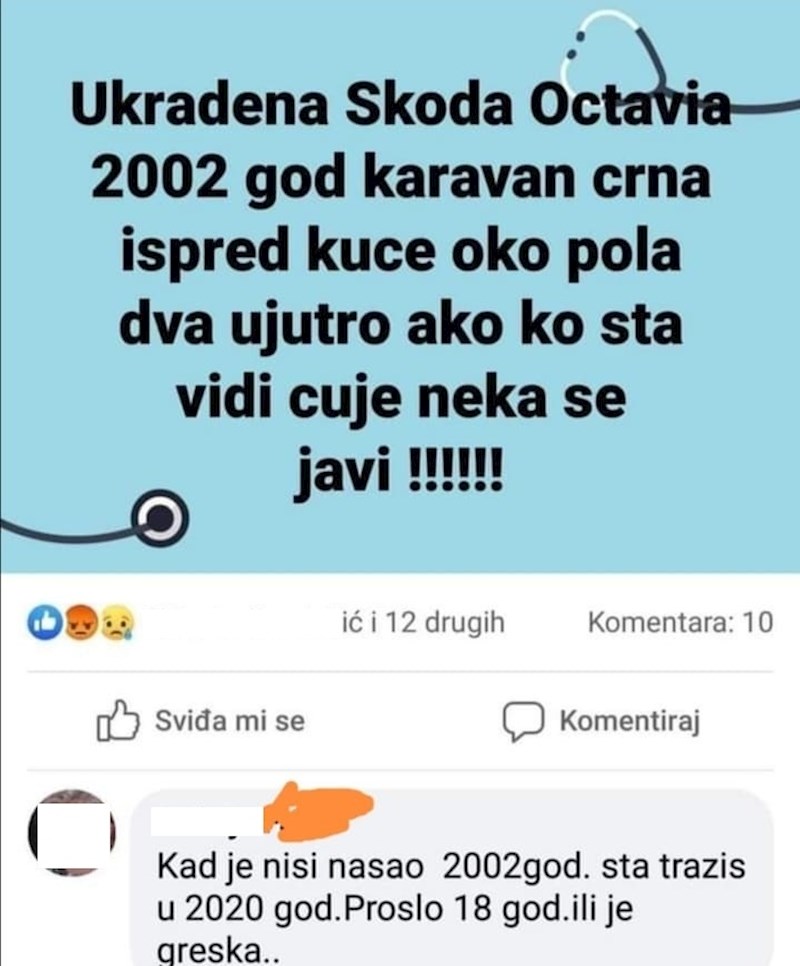Click the 'Ukradena Skoda Octavia' headline text

tap(400, 105)
